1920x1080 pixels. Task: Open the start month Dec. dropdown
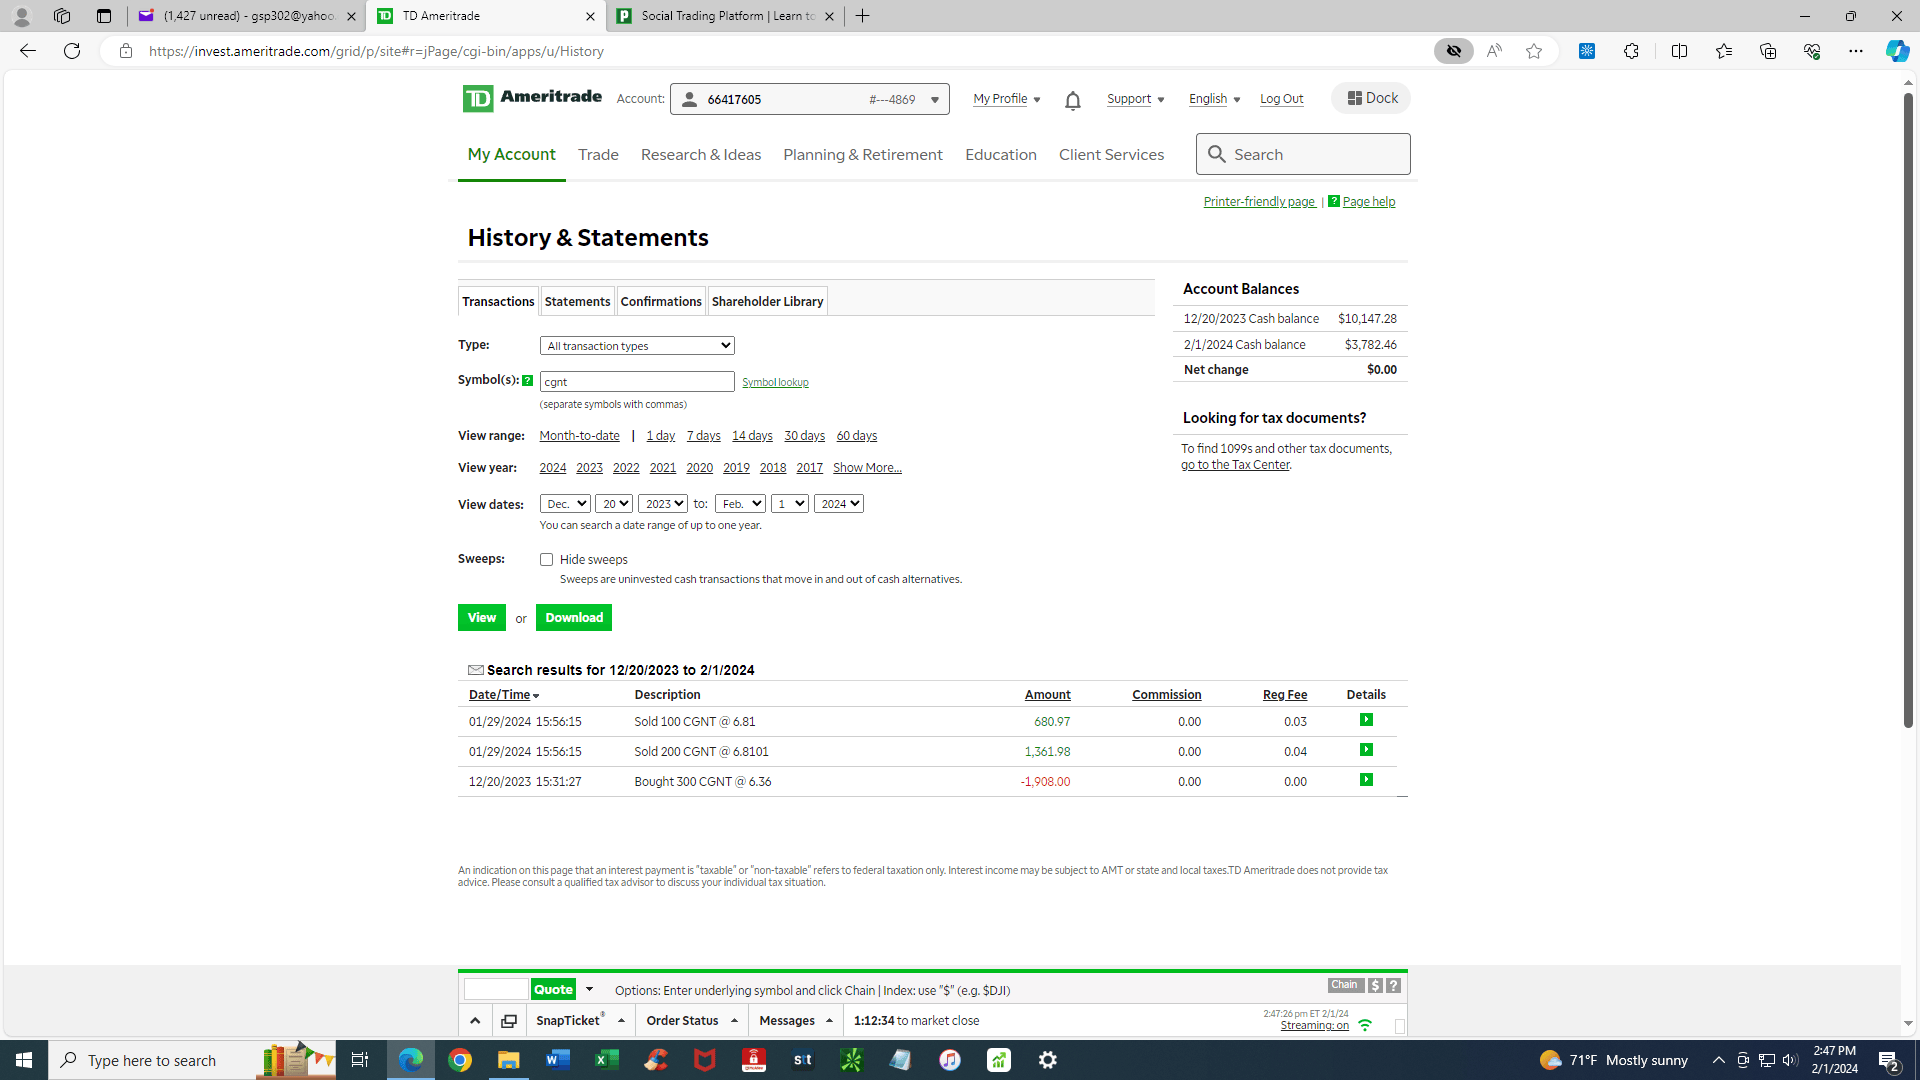(x=565, y=504)
